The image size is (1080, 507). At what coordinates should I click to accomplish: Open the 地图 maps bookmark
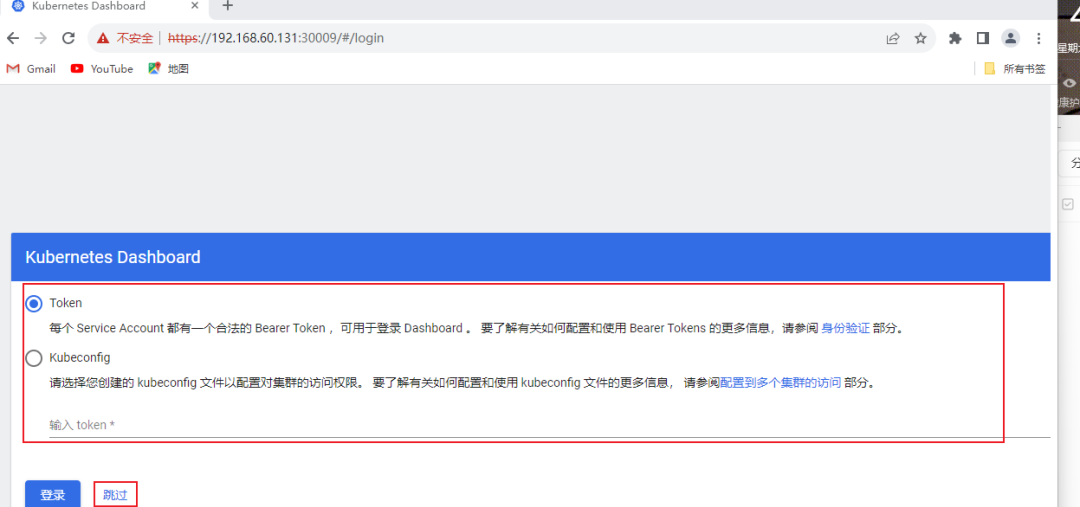169,69
